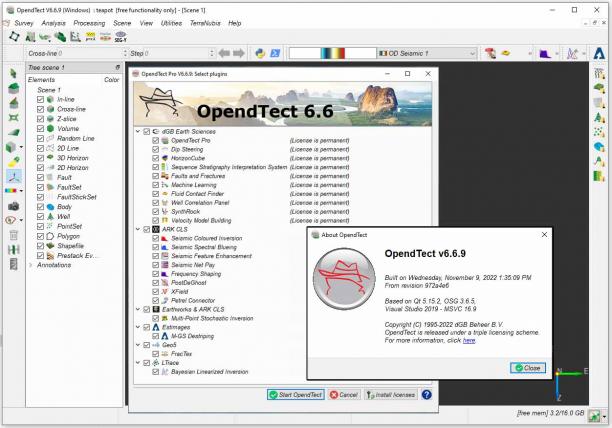Go to previous position with left arrow
612x428 pixels.
pyautogui.click(x=224, y=53)
